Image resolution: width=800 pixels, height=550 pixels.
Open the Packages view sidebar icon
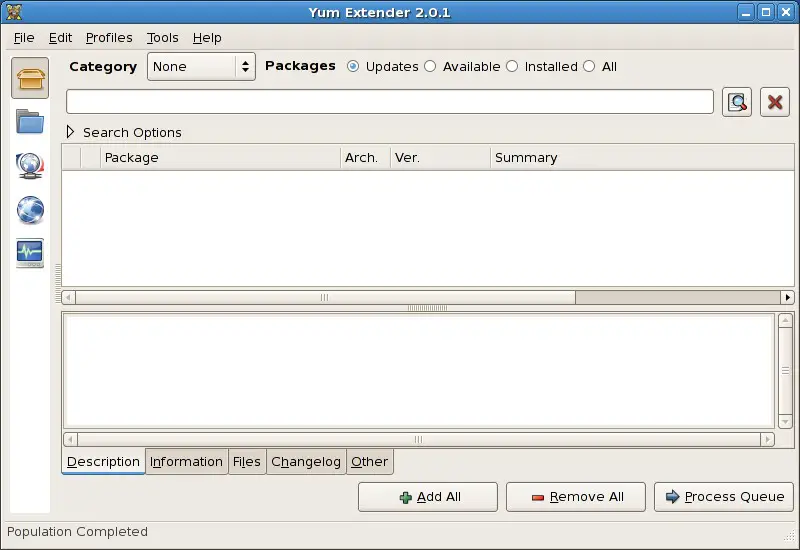tap(30, 78)
